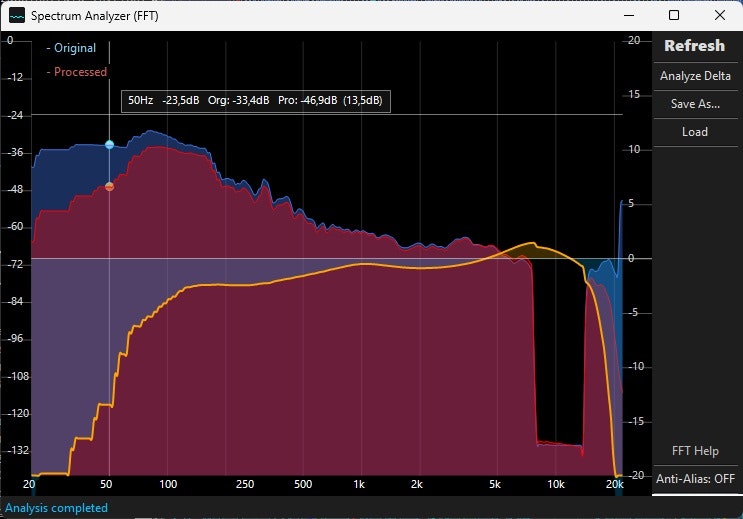Click the 500 frequency axis label
The image size is (743, 519).
[x=303, y=484]
